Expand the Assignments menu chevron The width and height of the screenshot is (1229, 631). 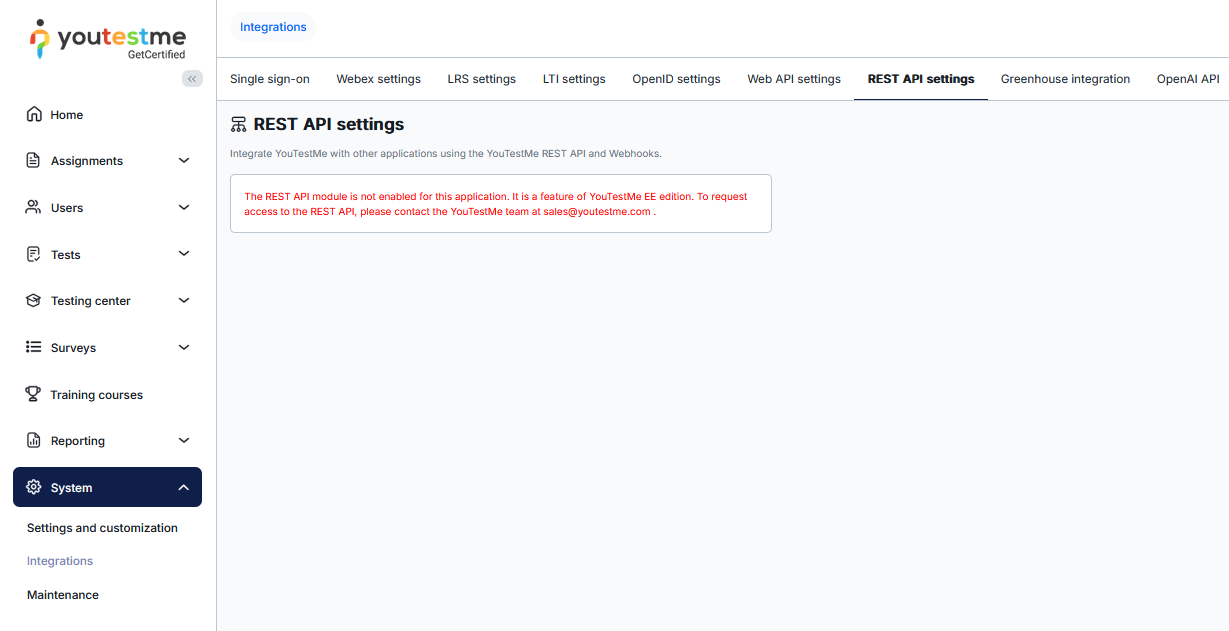click(x=184, y=160)
